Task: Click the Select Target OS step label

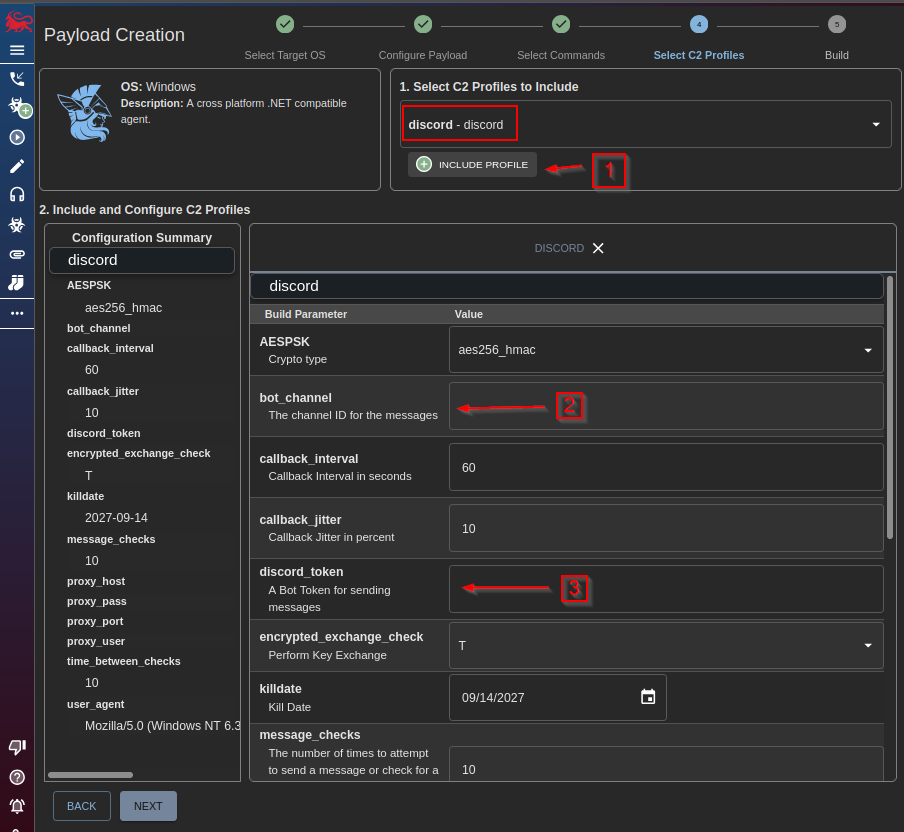Action: [x=285, y=55]
